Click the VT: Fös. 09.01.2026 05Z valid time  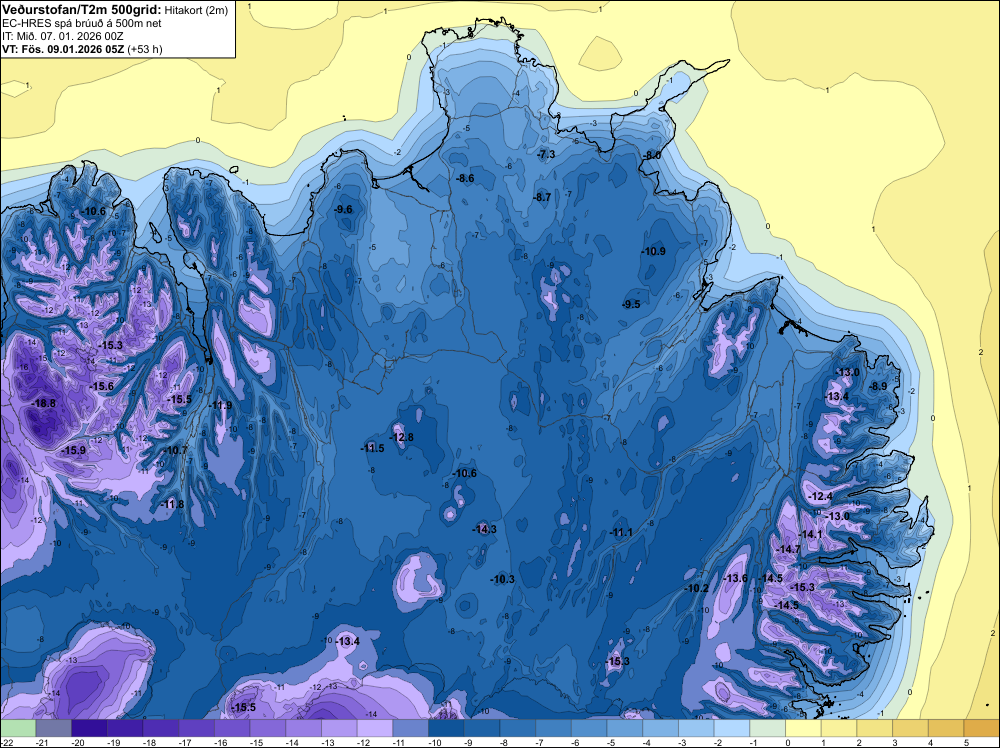tap(63, 49)
